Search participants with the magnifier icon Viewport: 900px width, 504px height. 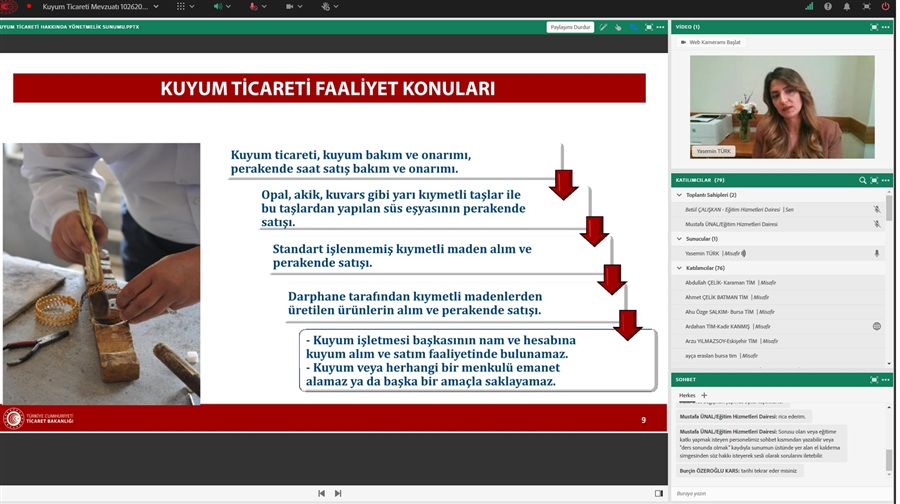coord(862,180)
